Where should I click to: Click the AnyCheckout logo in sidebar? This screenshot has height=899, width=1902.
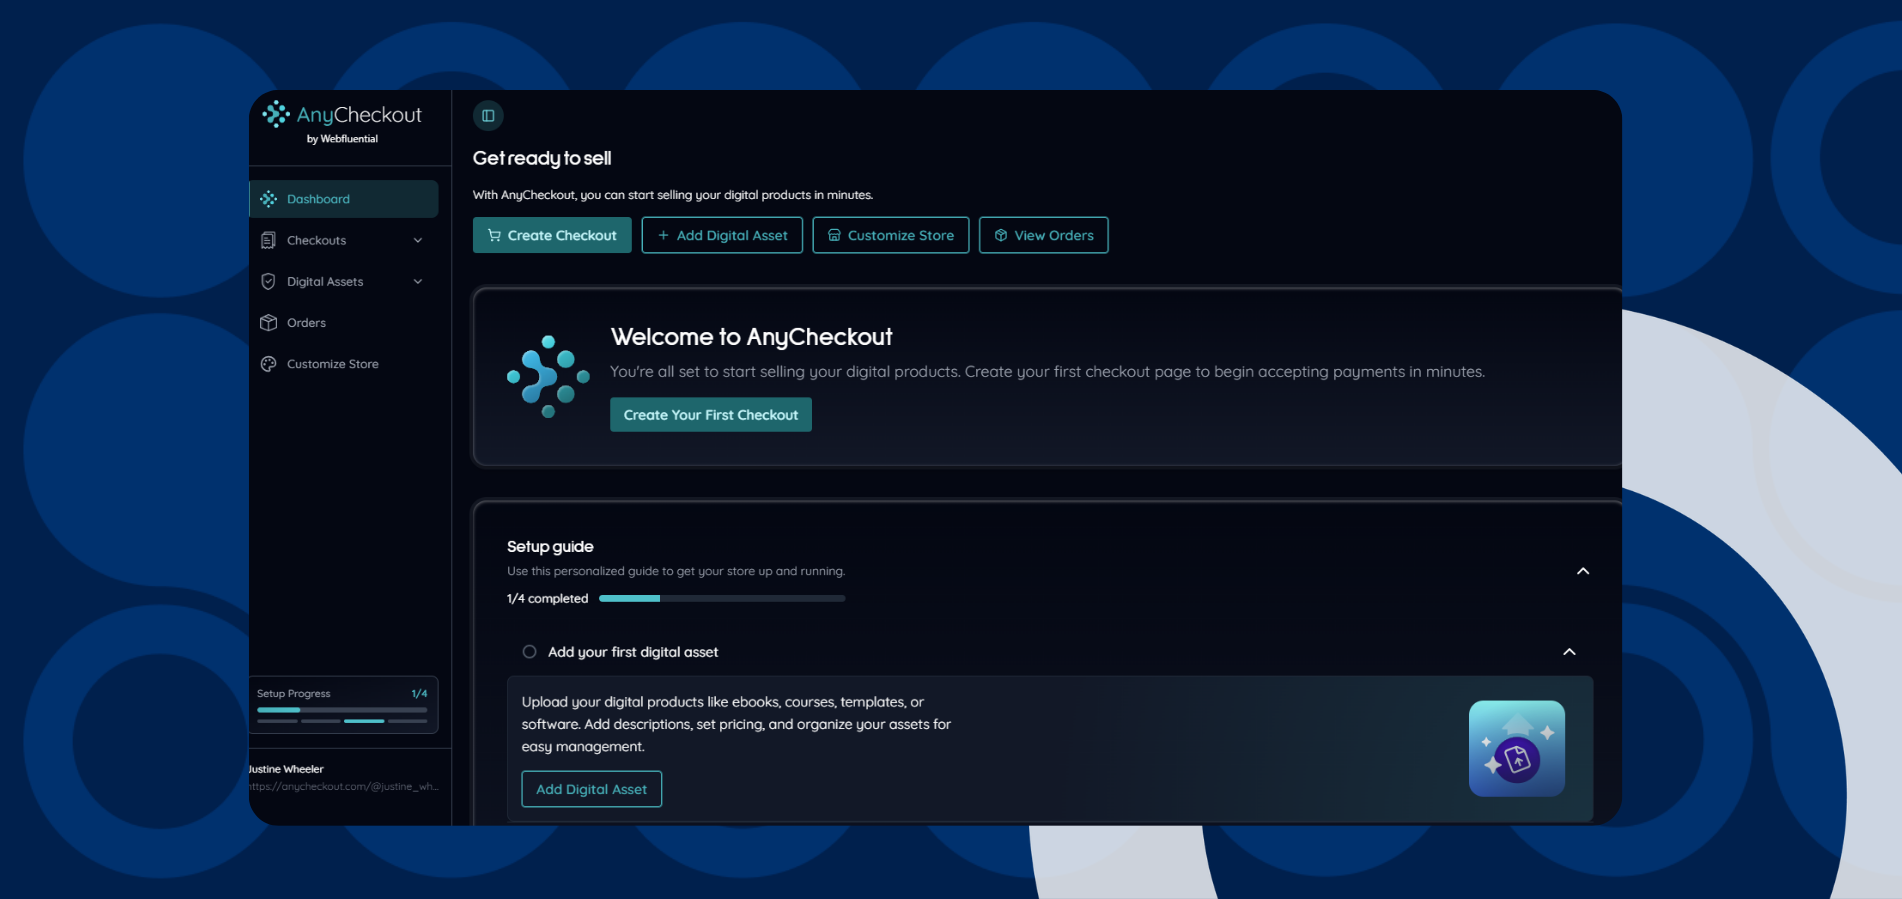click(x=342, y=124)
